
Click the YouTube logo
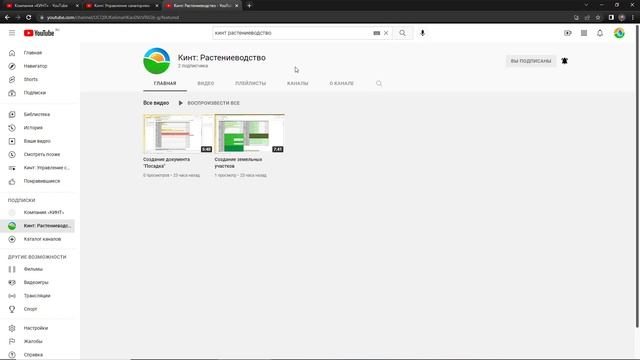tap(39, 33)
